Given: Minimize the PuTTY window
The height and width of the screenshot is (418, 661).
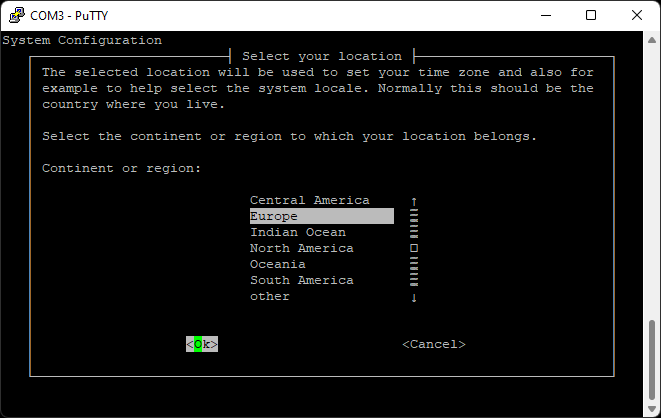Looking at the screenshot, I should tap(545, 15).
